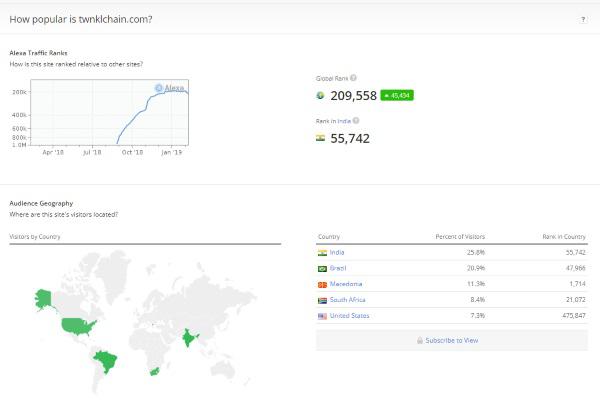Click the Rank in Country column header

(x=564, y=237)
